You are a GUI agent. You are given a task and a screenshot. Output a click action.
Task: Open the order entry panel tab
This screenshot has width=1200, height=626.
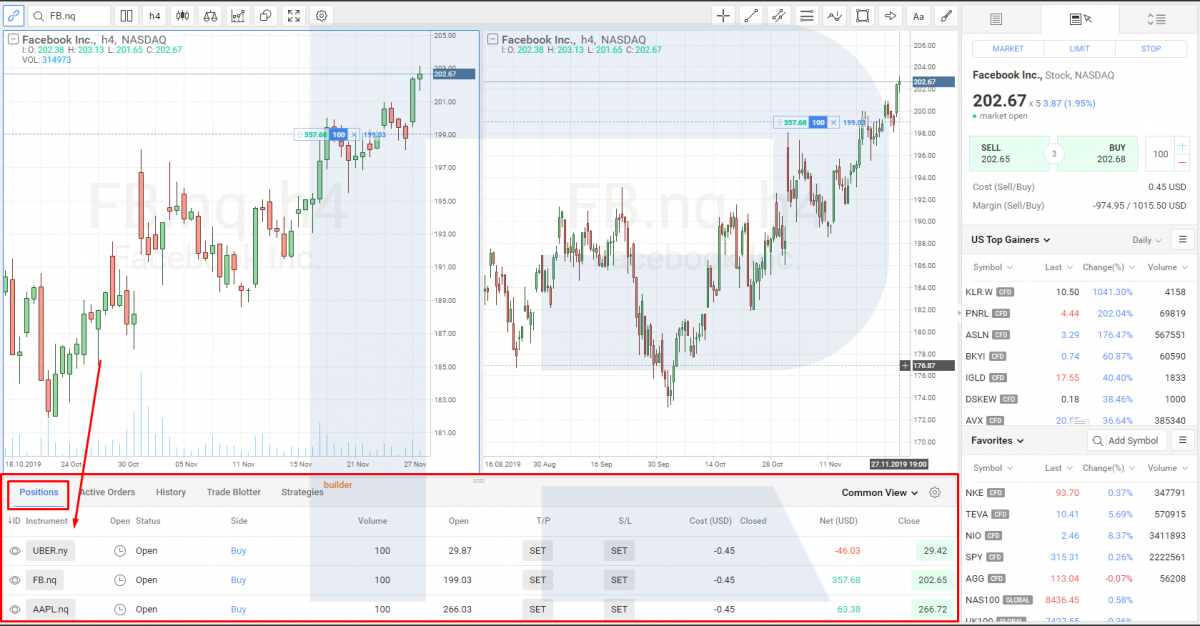(x=1080, y=19)
